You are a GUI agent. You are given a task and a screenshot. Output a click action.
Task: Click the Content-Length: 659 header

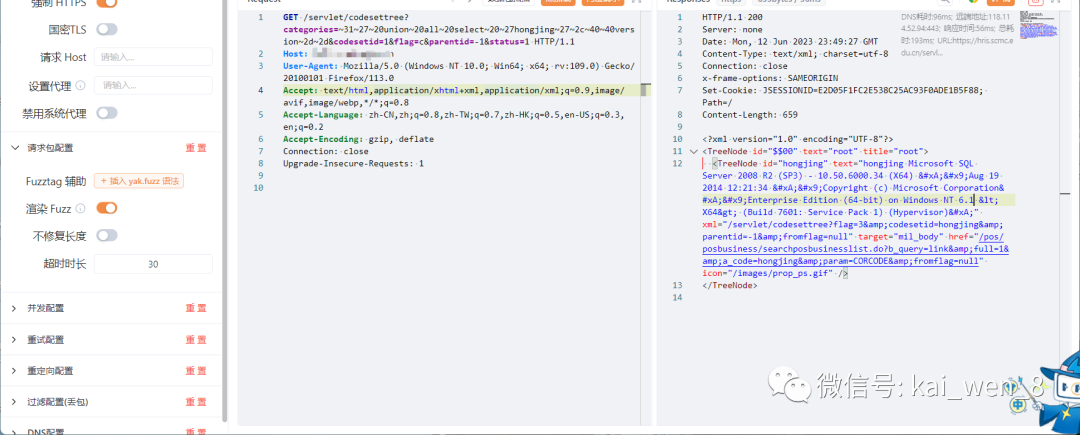[749, 115]
